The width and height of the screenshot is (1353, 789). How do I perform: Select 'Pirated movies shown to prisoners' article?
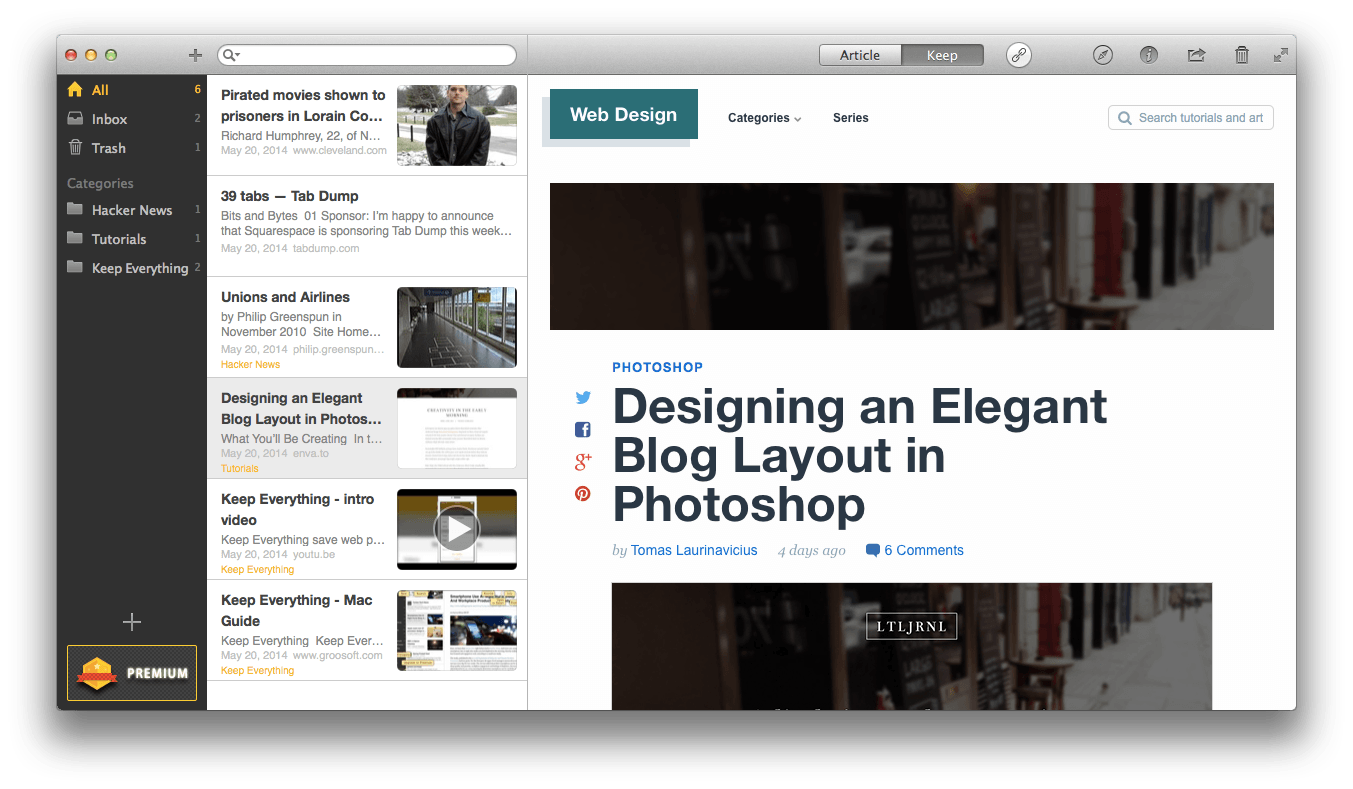click(367, 126)
